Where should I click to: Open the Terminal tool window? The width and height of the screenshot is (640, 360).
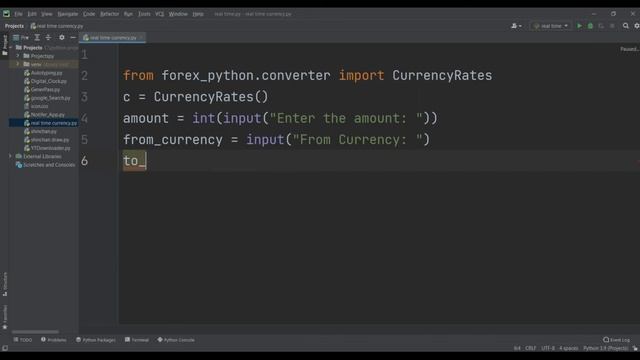(137, 340)
